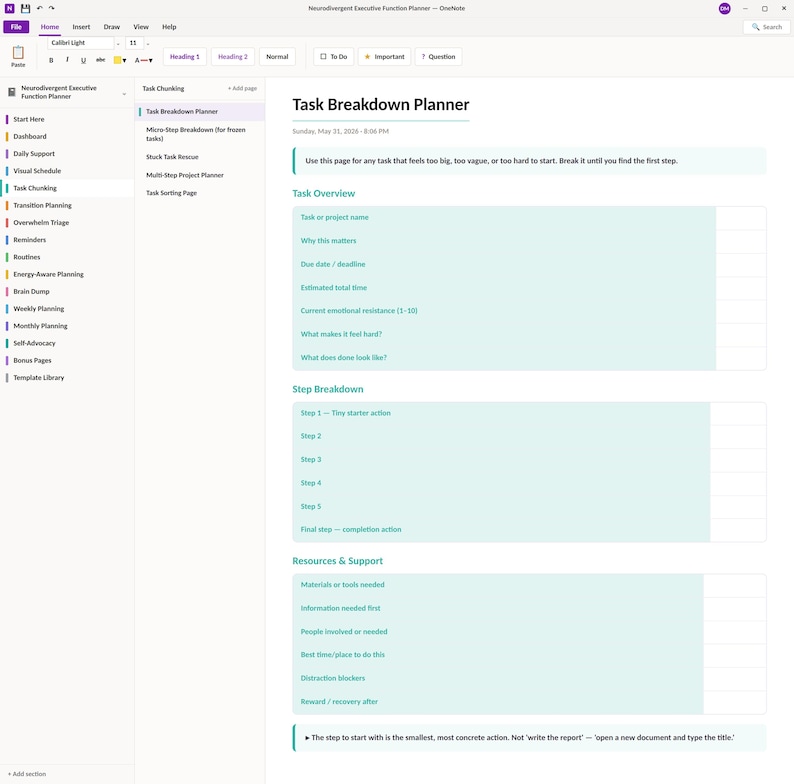Click the Add page link
The width and height of the screenshot is (794, 784).
[x=243, y=89]
